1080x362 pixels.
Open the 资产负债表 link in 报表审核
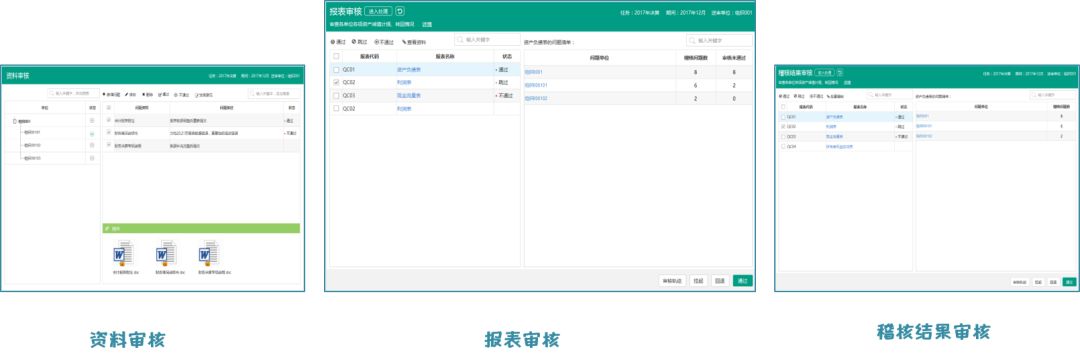pyautogui.click(x=409, y=70)
